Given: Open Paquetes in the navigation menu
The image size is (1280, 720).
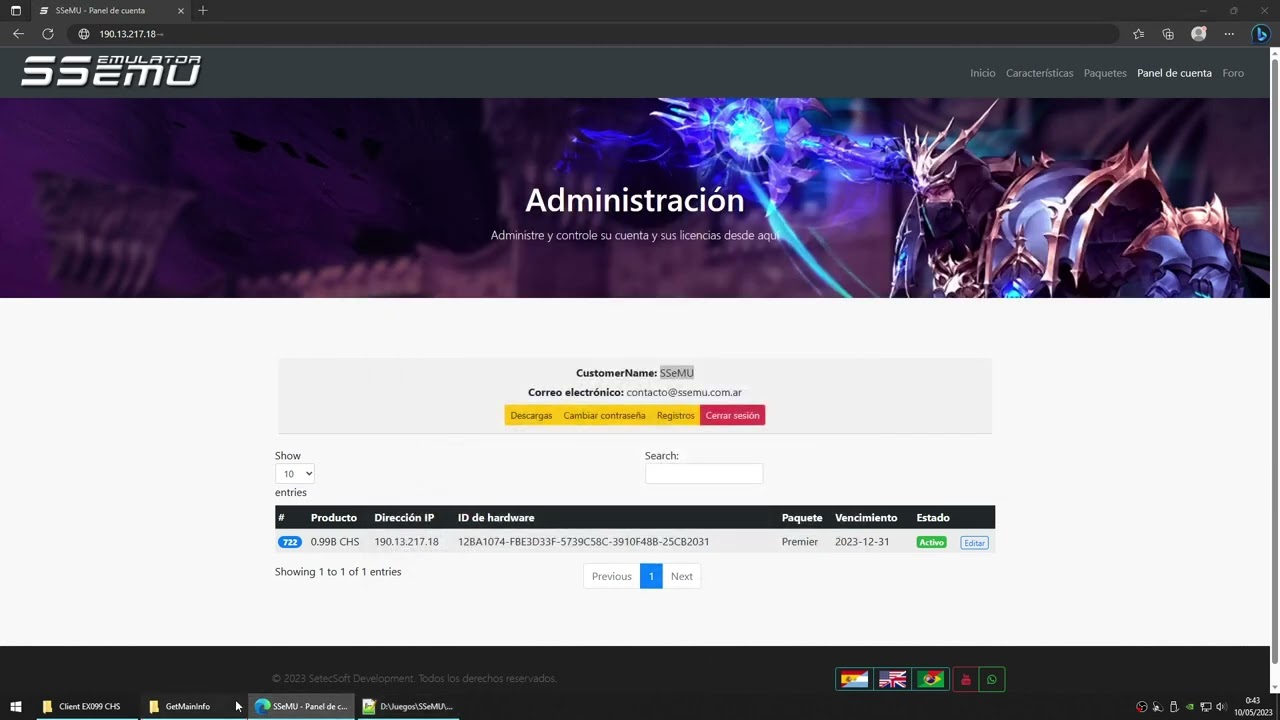Looking at the screenshot, I should 1105,73.
